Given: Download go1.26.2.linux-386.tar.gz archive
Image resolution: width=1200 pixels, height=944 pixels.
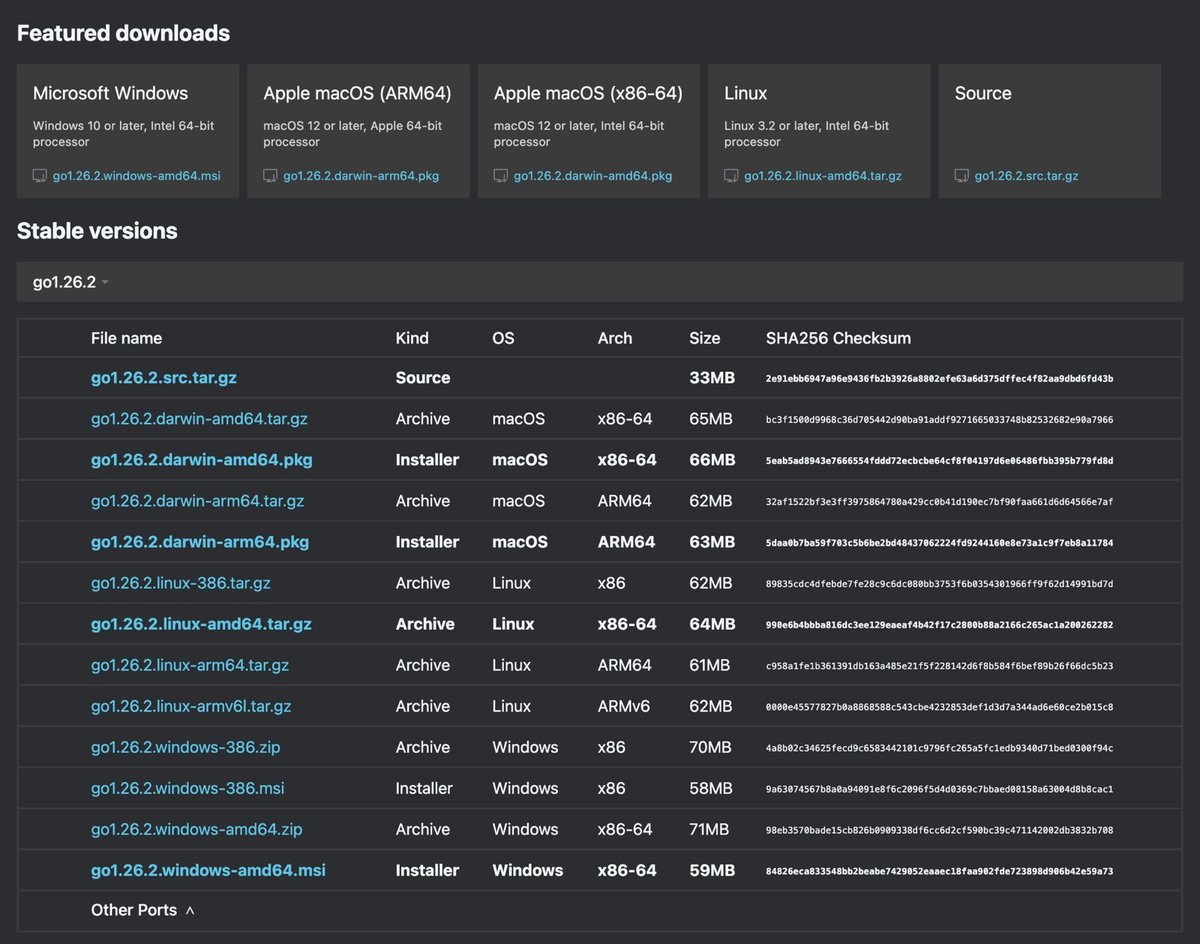Looking at the screenshot, I should 181,583.
